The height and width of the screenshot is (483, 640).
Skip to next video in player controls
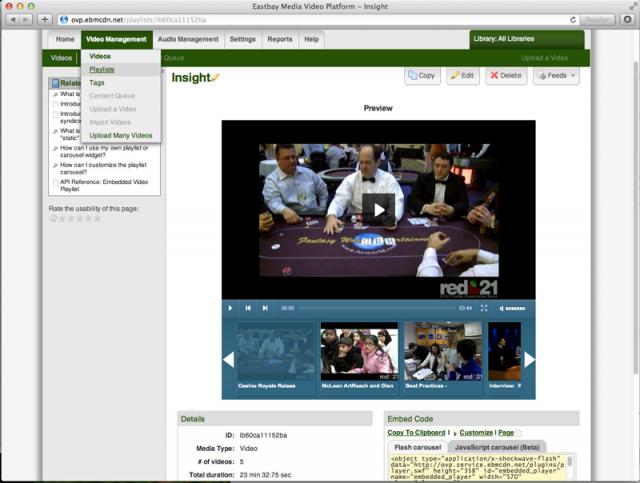tap(265, 308)
